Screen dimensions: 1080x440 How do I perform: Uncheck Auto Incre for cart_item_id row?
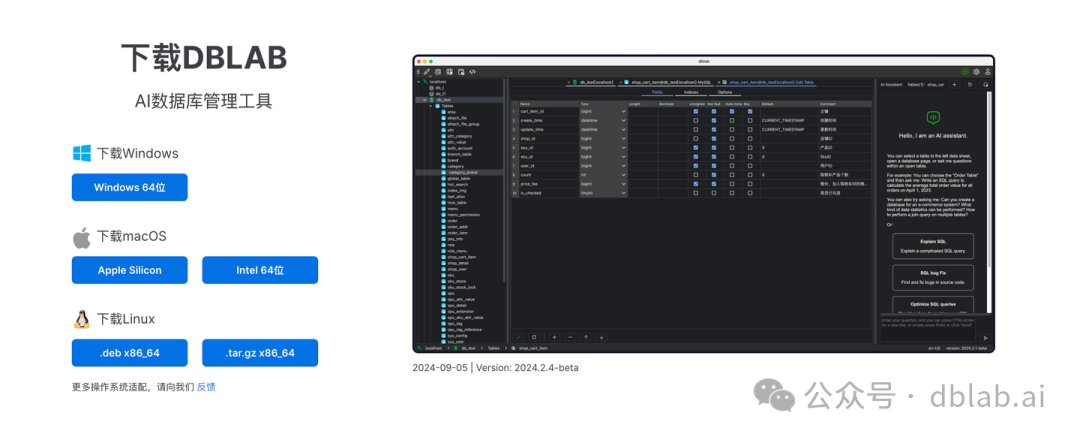click(732, 112)
